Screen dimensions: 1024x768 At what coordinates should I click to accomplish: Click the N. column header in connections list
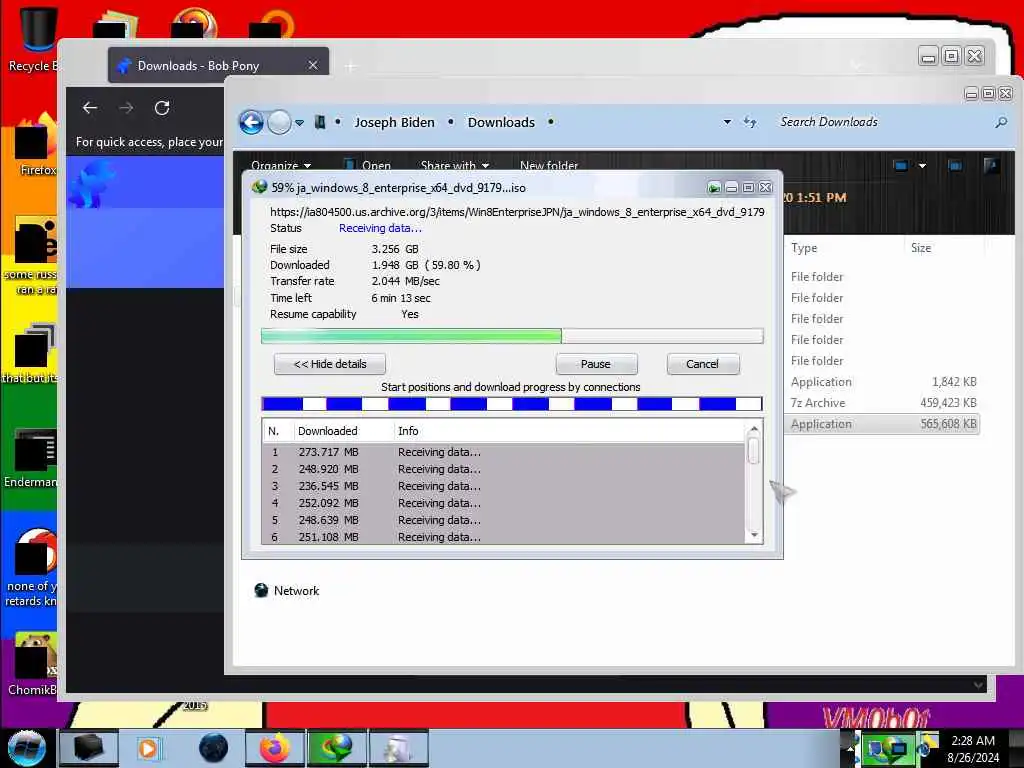274,431
